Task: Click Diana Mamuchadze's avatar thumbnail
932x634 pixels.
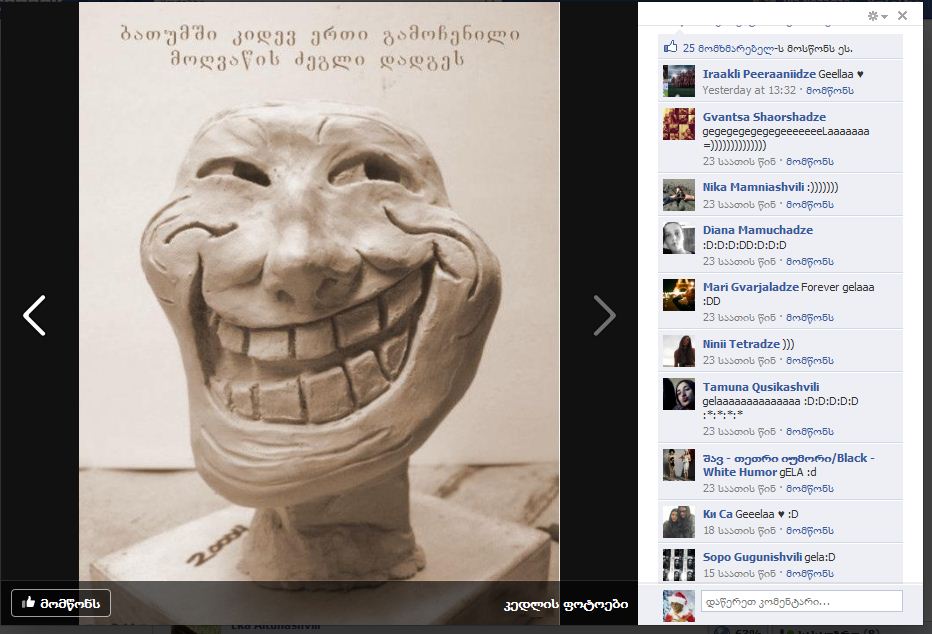Action: point(679,238)
